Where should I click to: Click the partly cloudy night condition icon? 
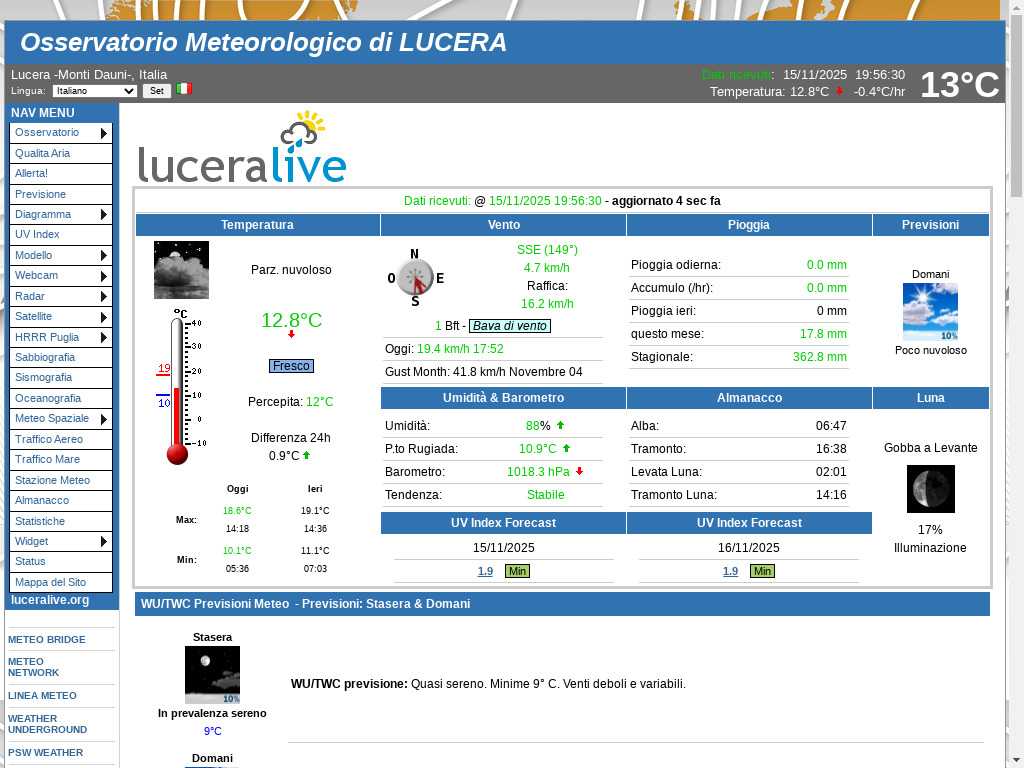tap(181, 270)
